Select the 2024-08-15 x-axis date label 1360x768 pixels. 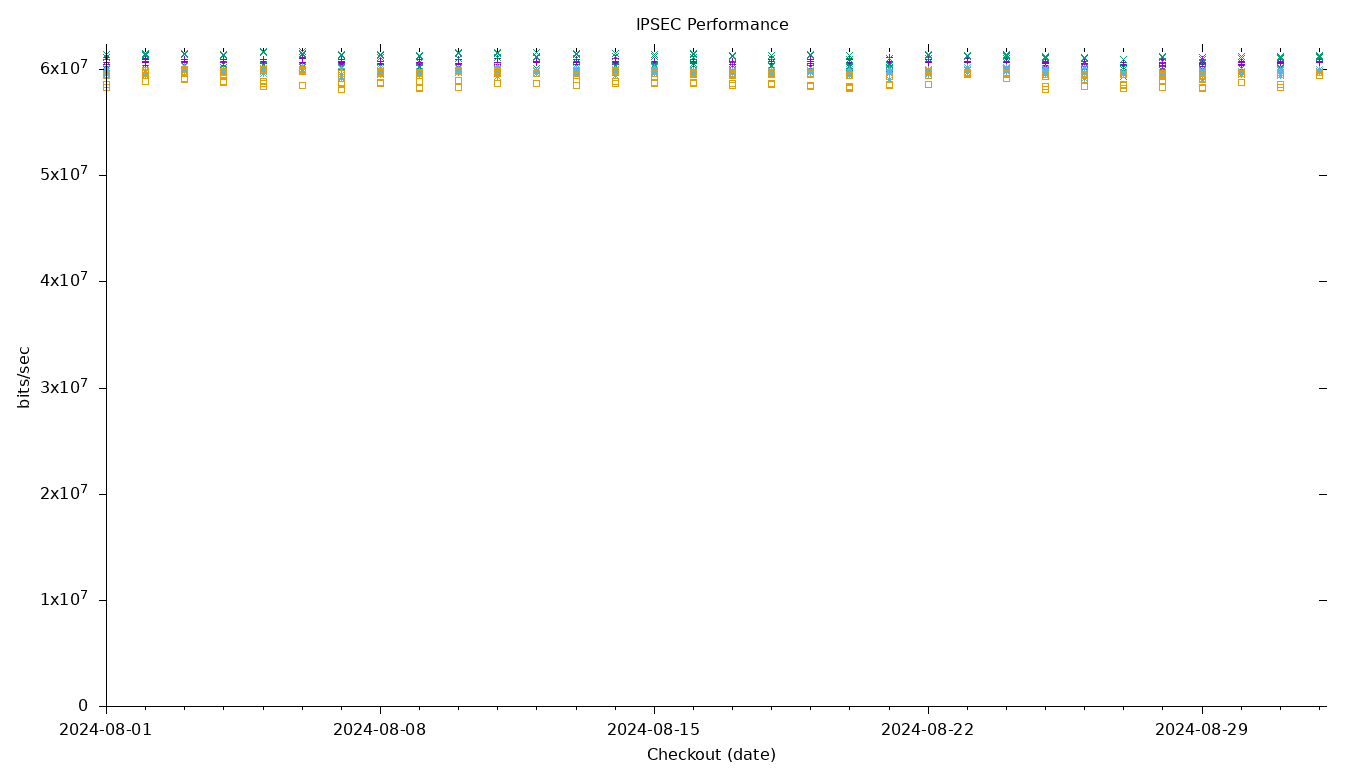(x=654, y=730)
